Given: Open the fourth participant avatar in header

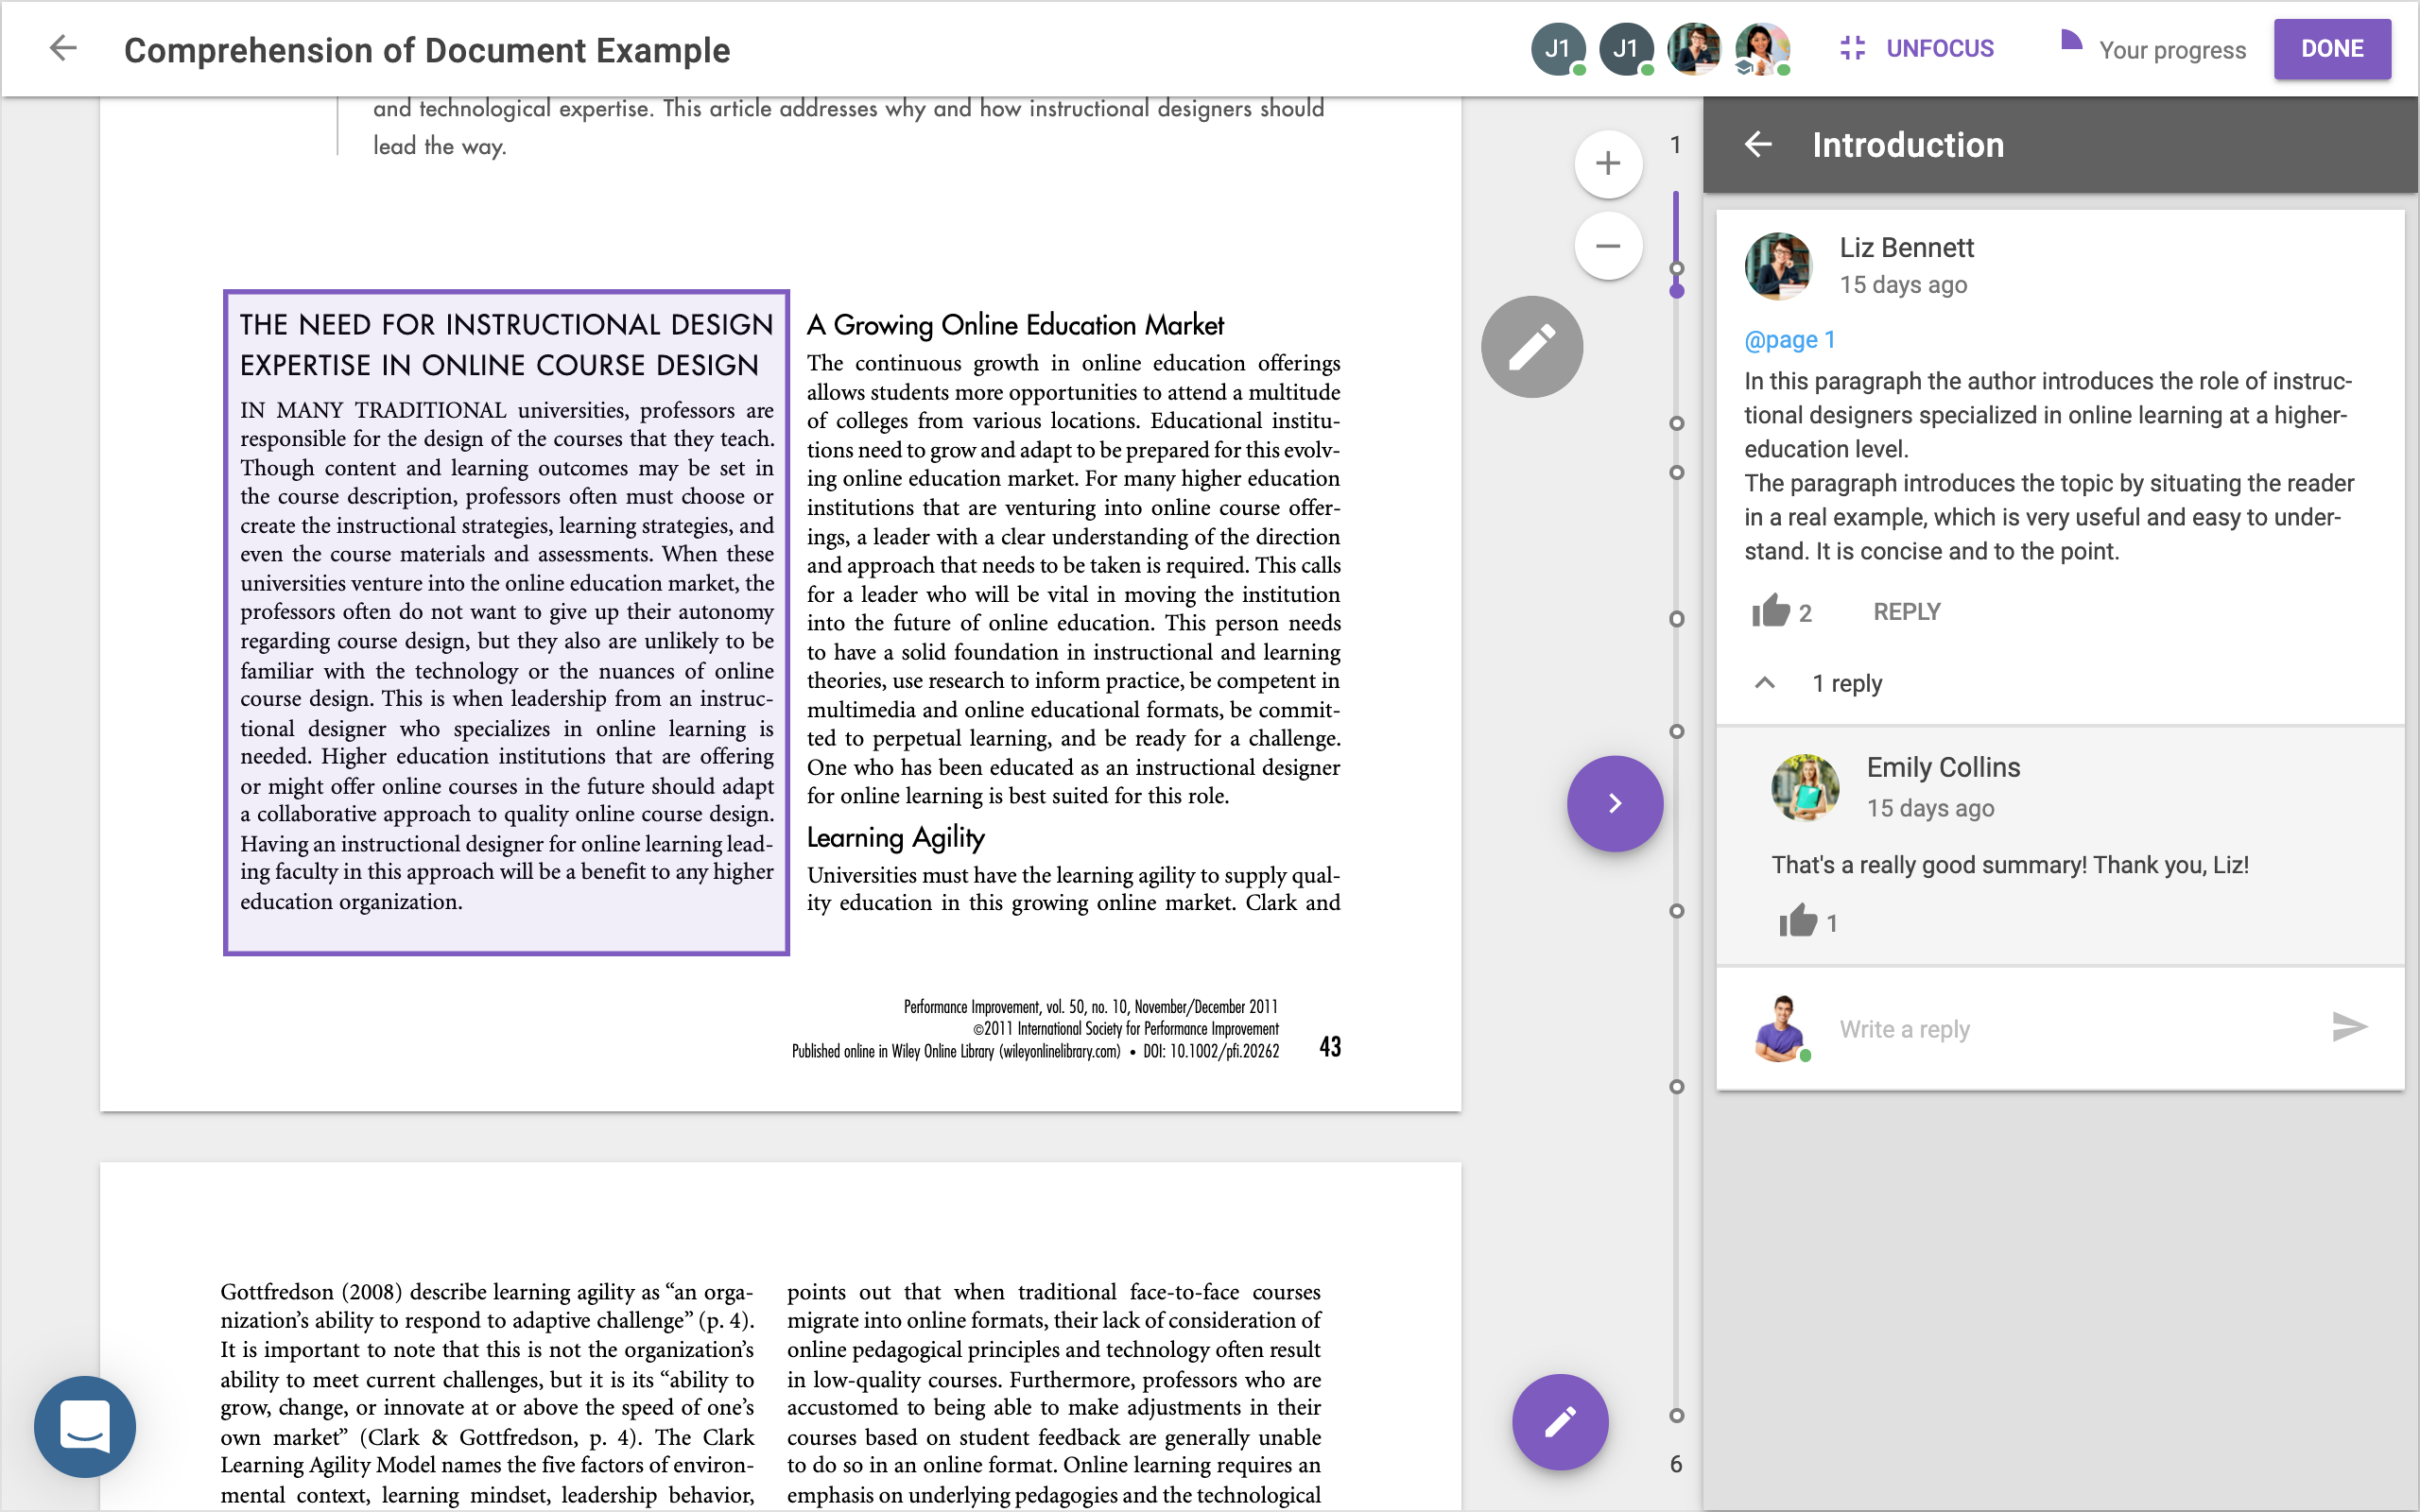Looking at the screenshot, I should coord(1762,48).
